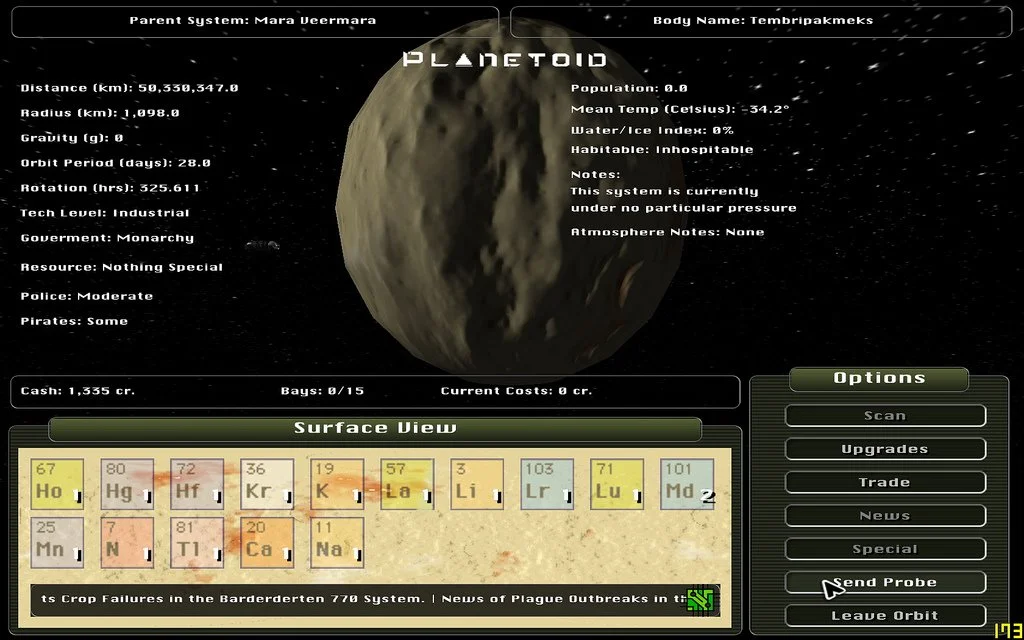Pick the Lithium (Li) element tile
The image size is (1024, 640).
coord(477,484)
